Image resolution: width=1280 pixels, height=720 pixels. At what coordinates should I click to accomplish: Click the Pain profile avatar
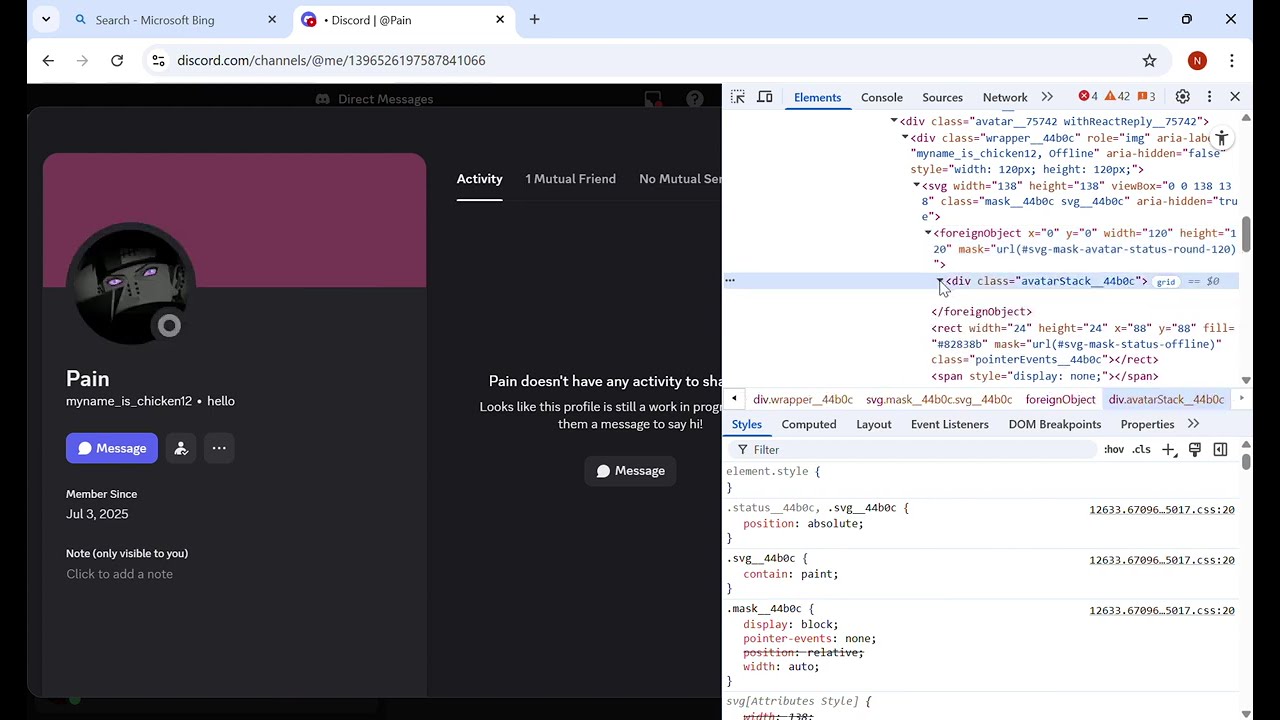(x=130, y=284)
